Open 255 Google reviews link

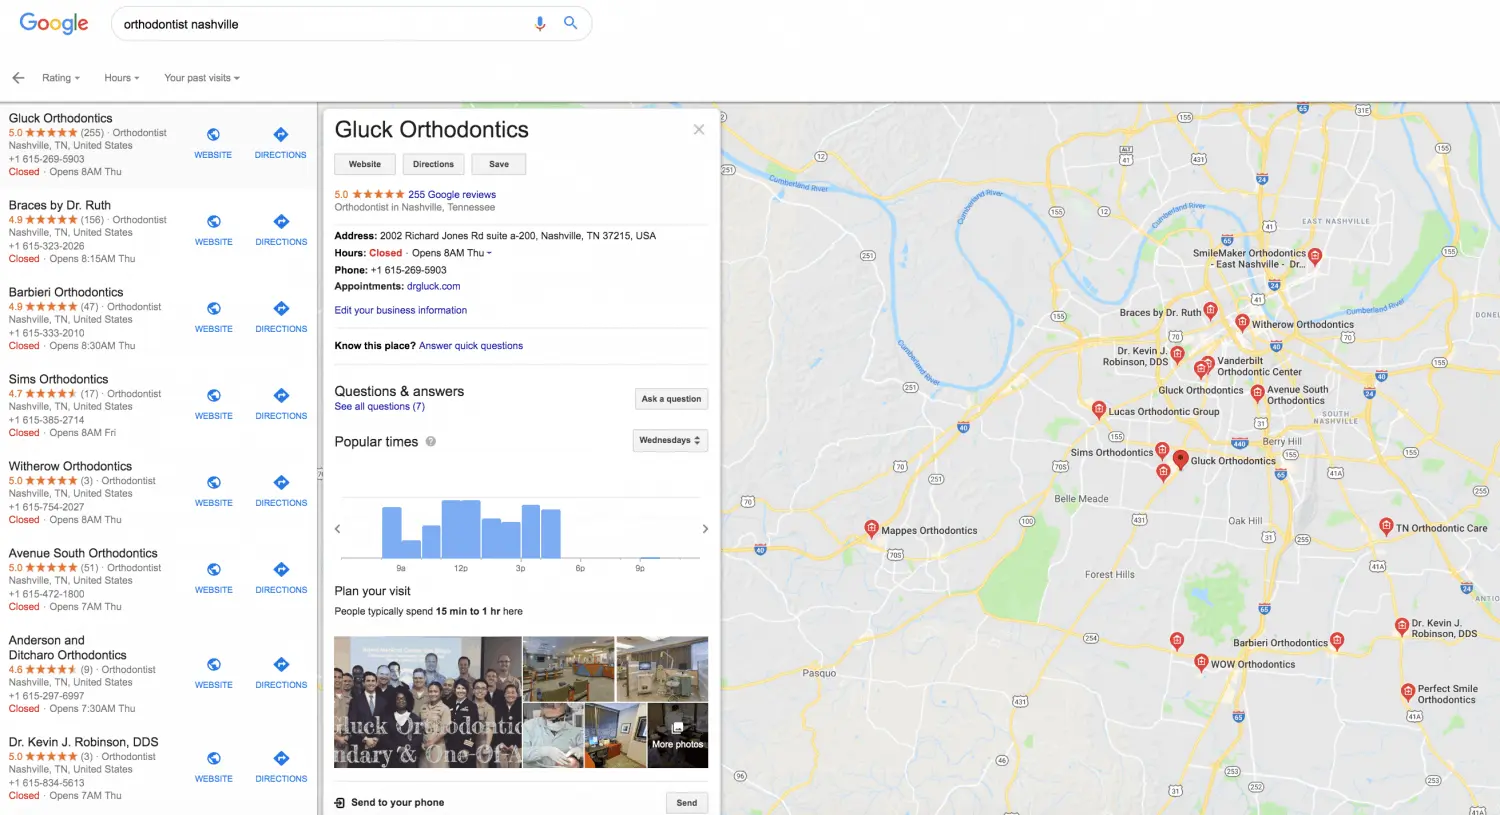pyautogui.click(x=452, y=195)
